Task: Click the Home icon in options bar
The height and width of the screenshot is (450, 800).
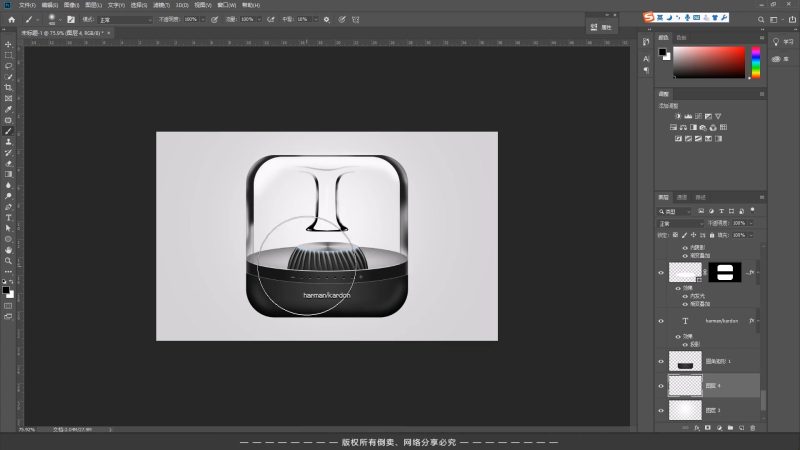Action: point(11,18)
